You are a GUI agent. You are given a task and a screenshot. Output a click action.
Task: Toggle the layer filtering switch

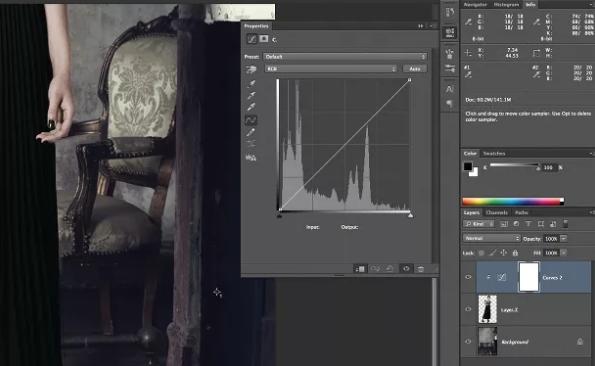(565, 223)
